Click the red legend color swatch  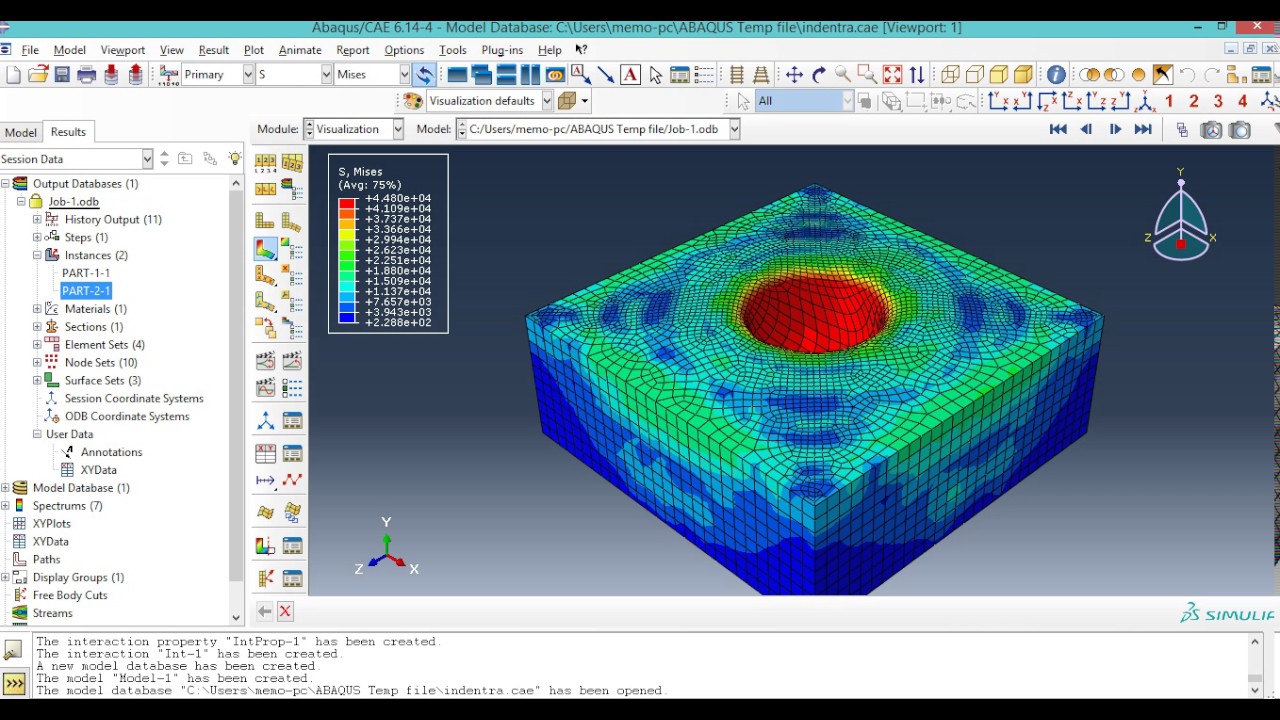point(347,204)
